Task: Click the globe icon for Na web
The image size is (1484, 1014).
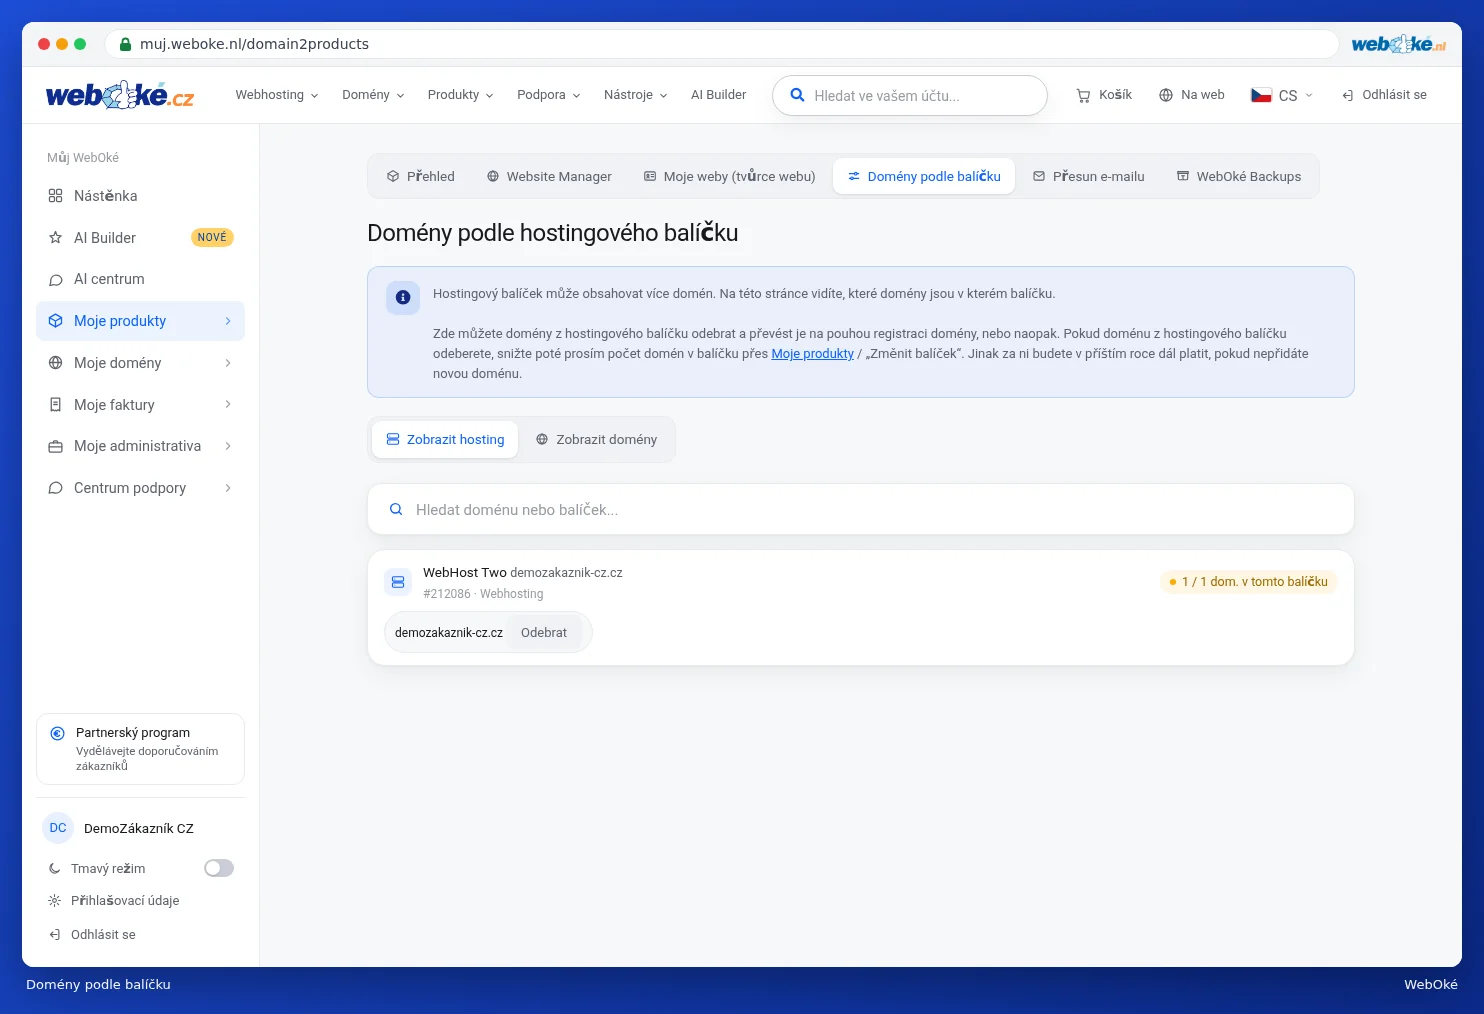Action: 1166,95
